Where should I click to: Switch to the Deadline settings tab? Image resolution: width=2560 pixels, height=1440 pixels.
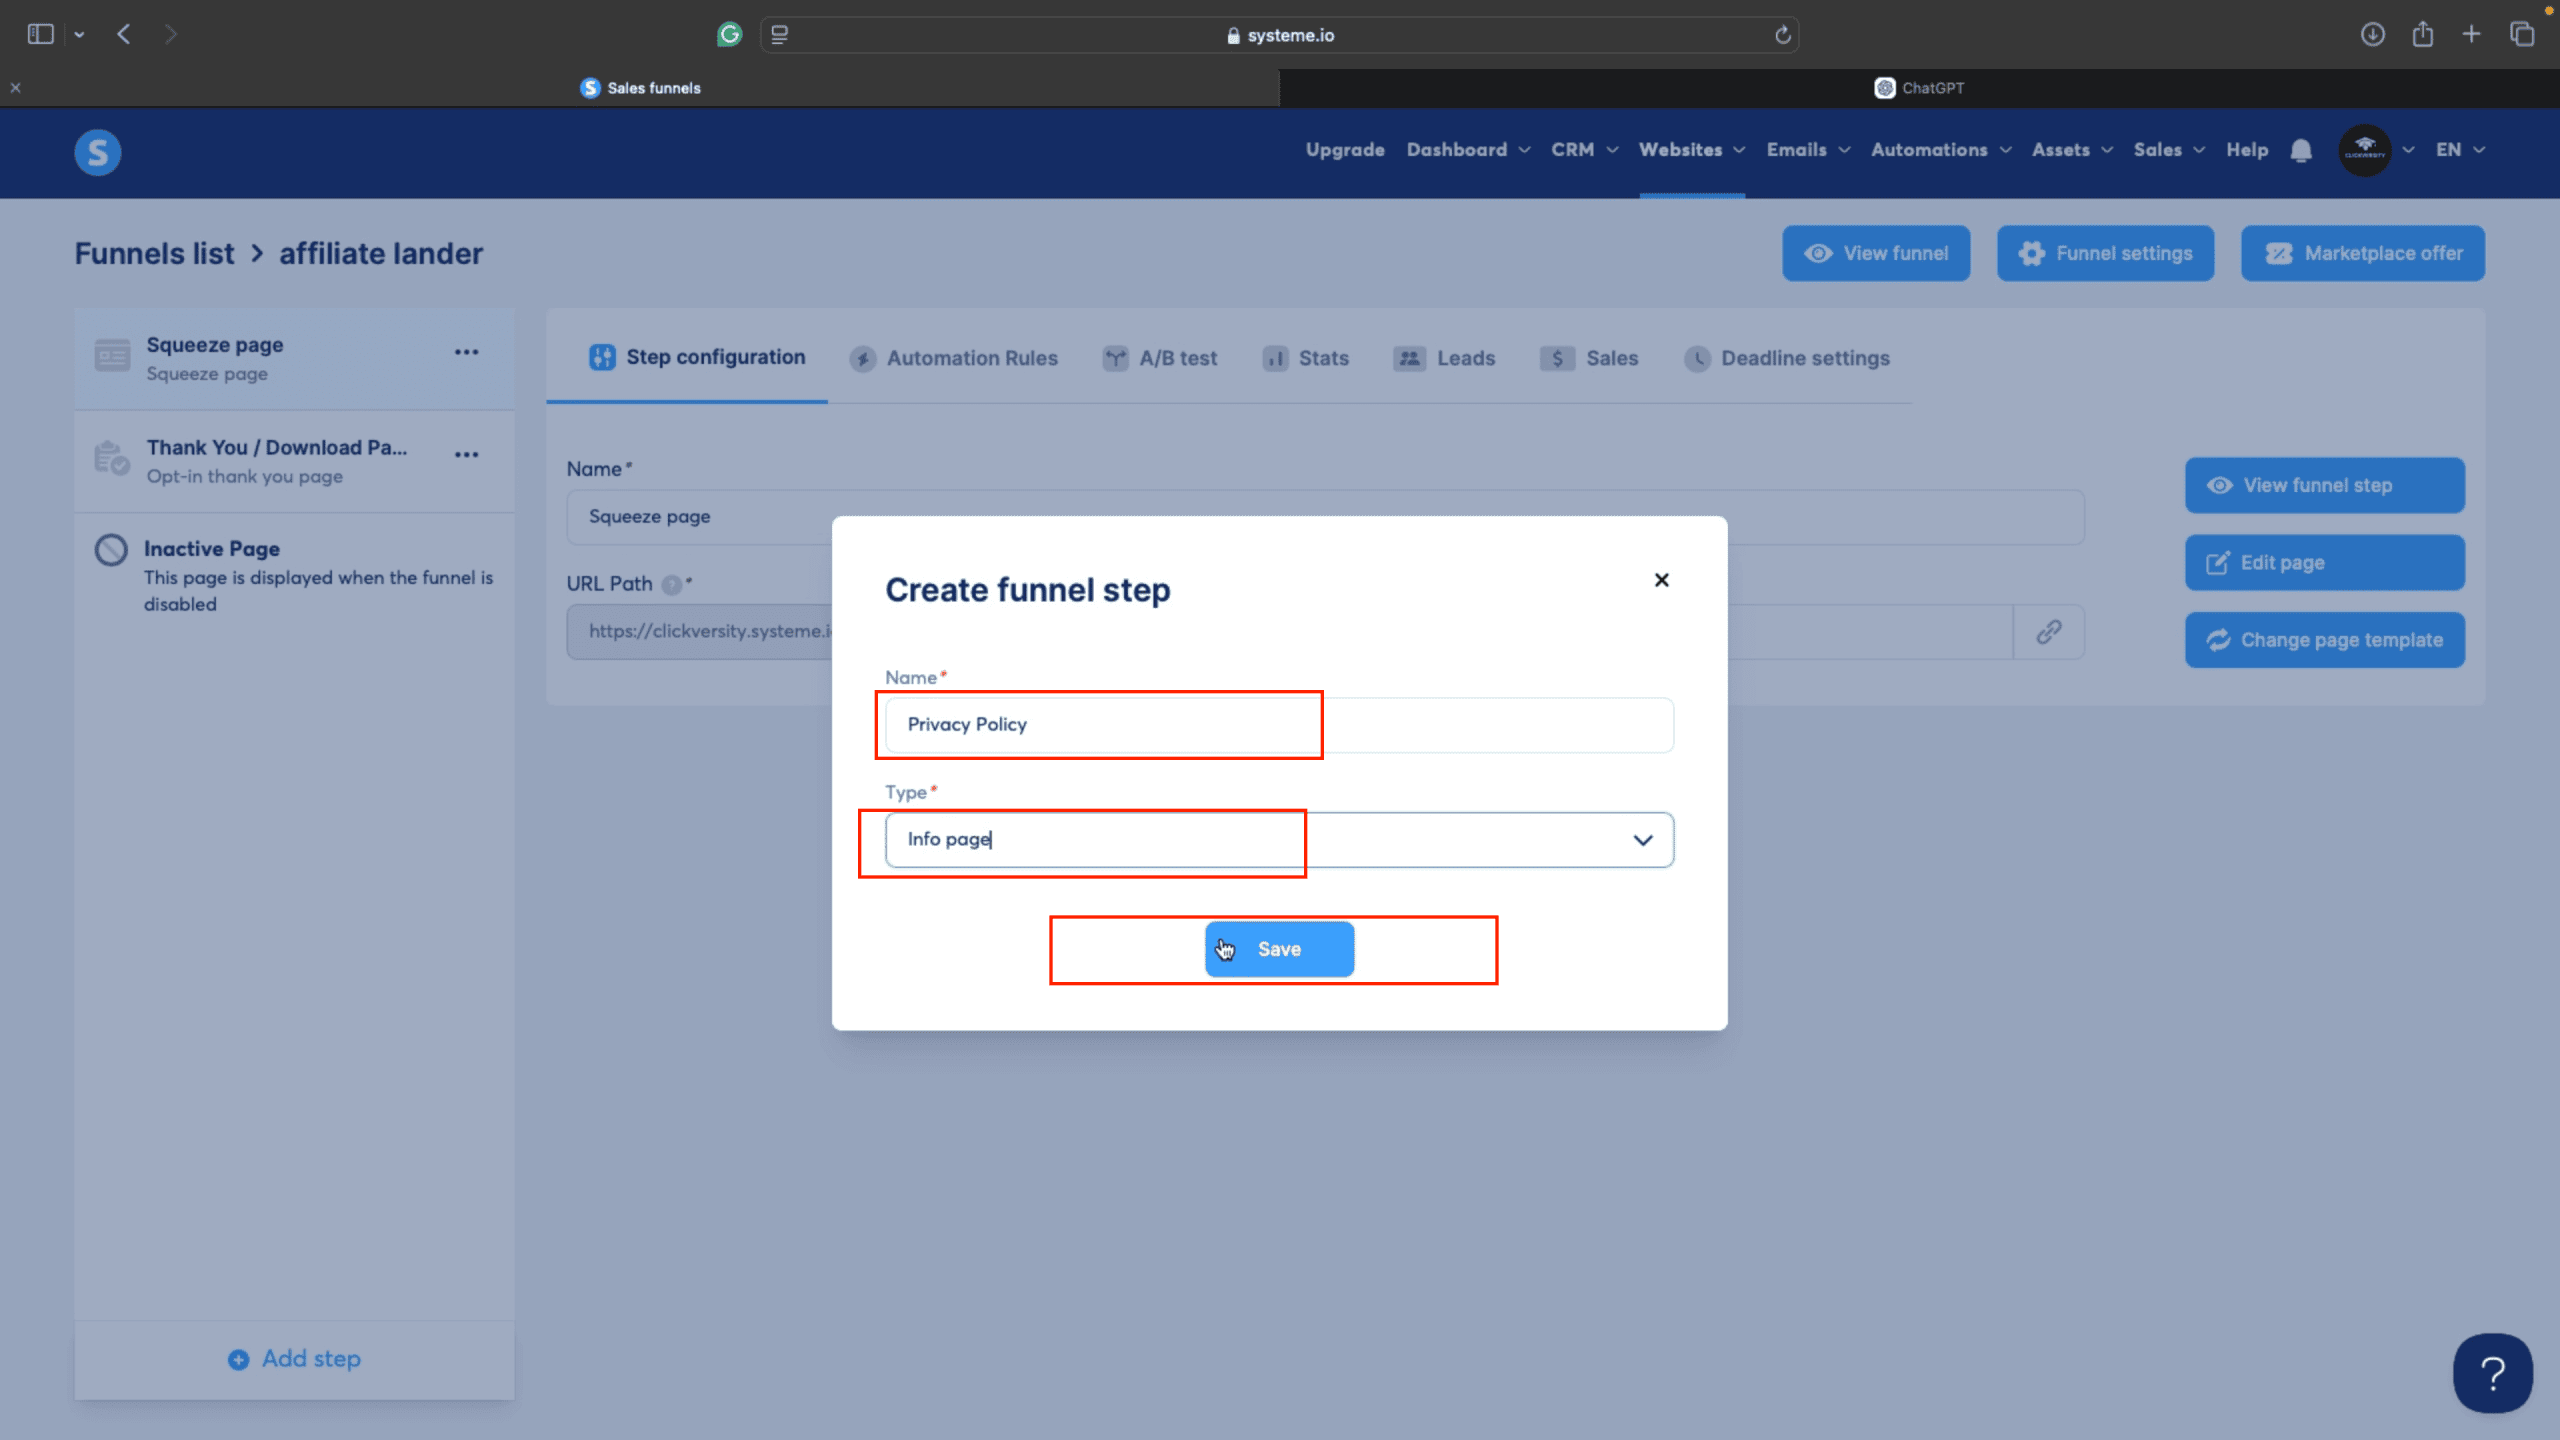click(1786, 358)
